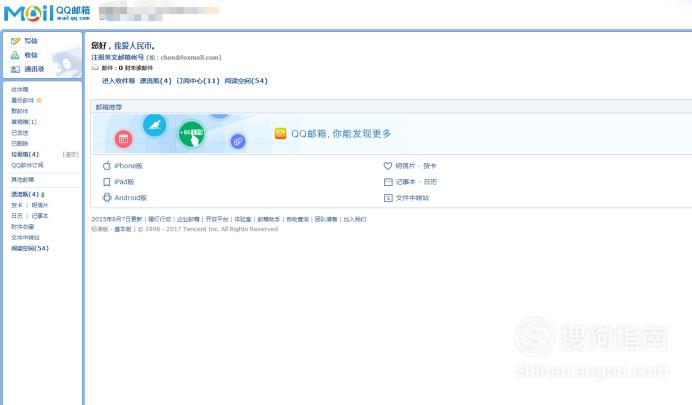
Task: Click the 写信 compose pencil icon
Action: pos(15,41)
